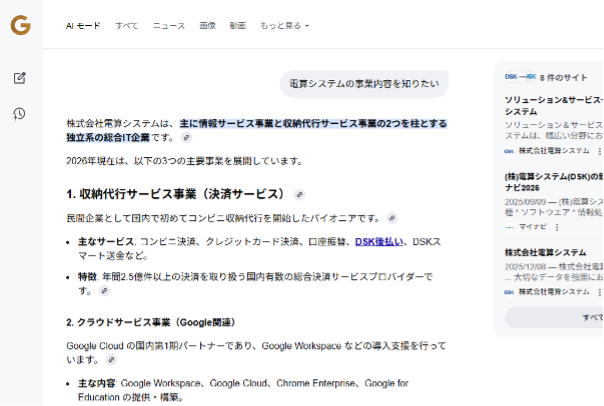Open 株式会社電算システム source card title
The image size is (604, 406).
coord(545,253)
